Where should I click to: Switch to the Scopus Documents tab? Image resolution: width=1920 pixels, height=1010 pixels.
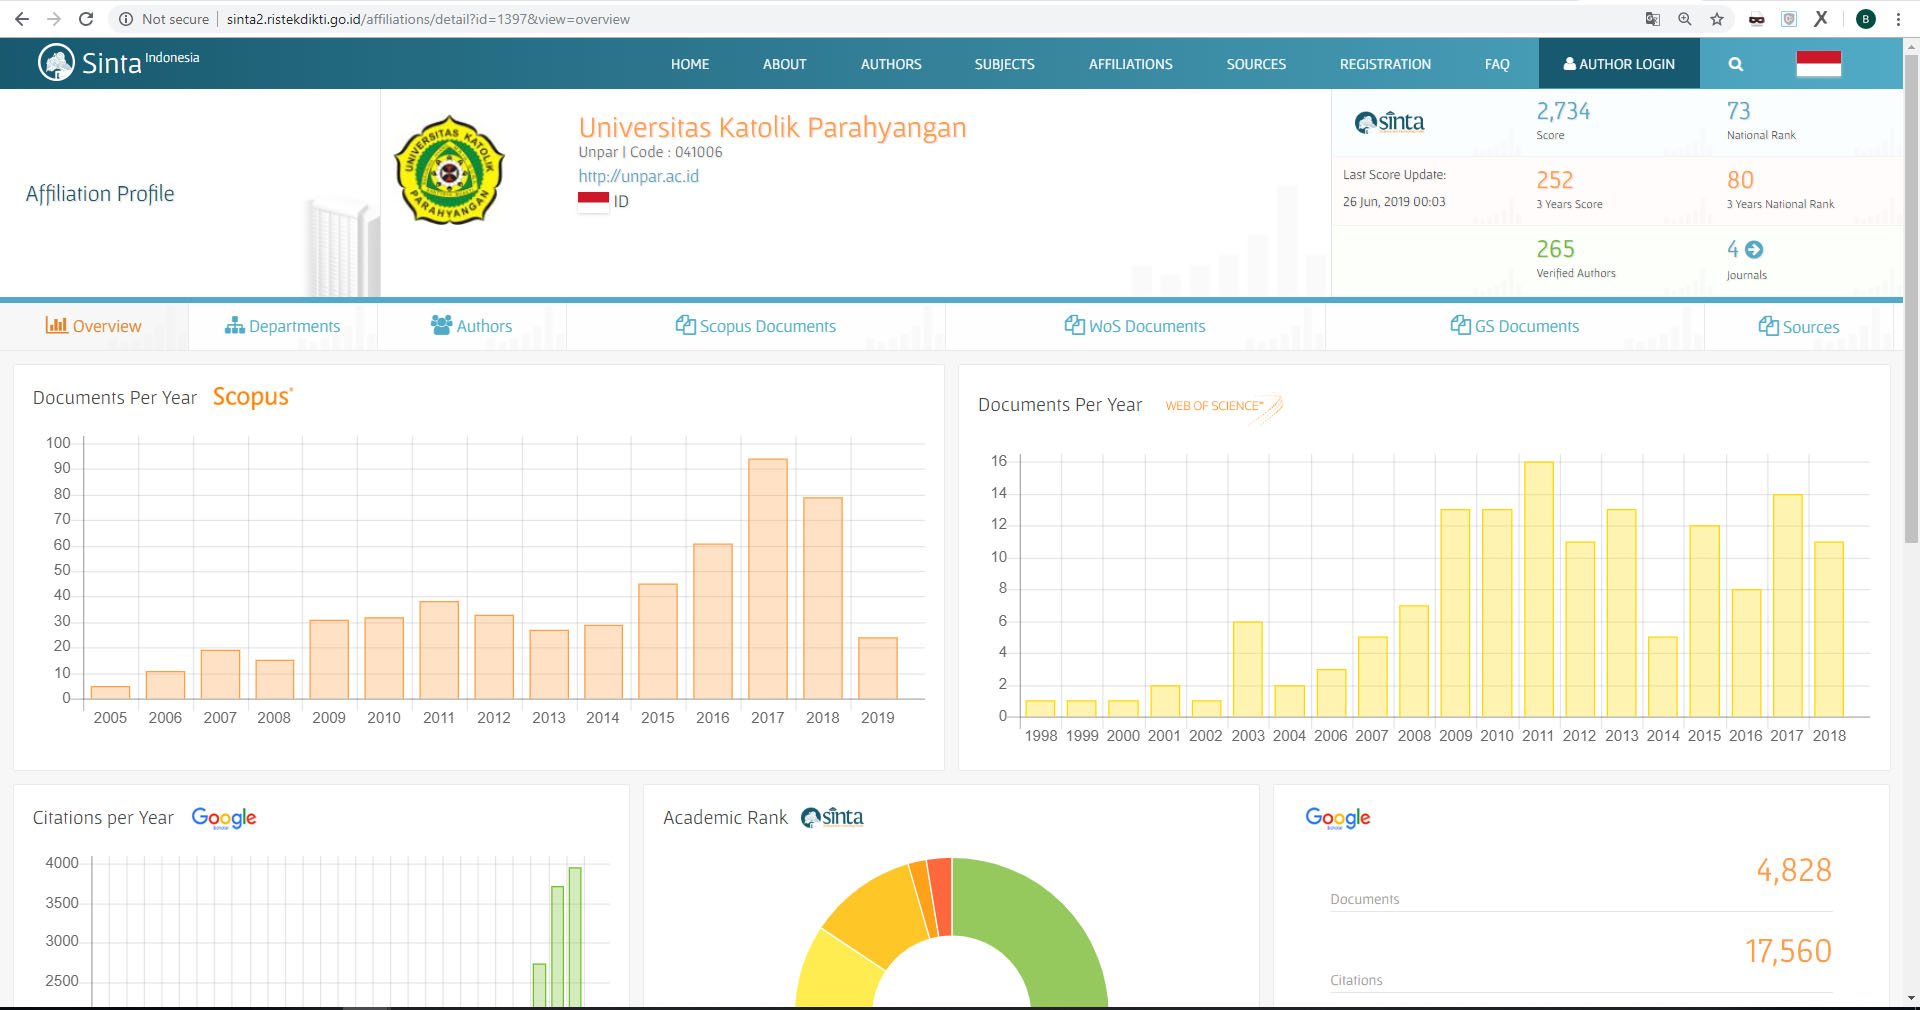[x=756, y=326]
